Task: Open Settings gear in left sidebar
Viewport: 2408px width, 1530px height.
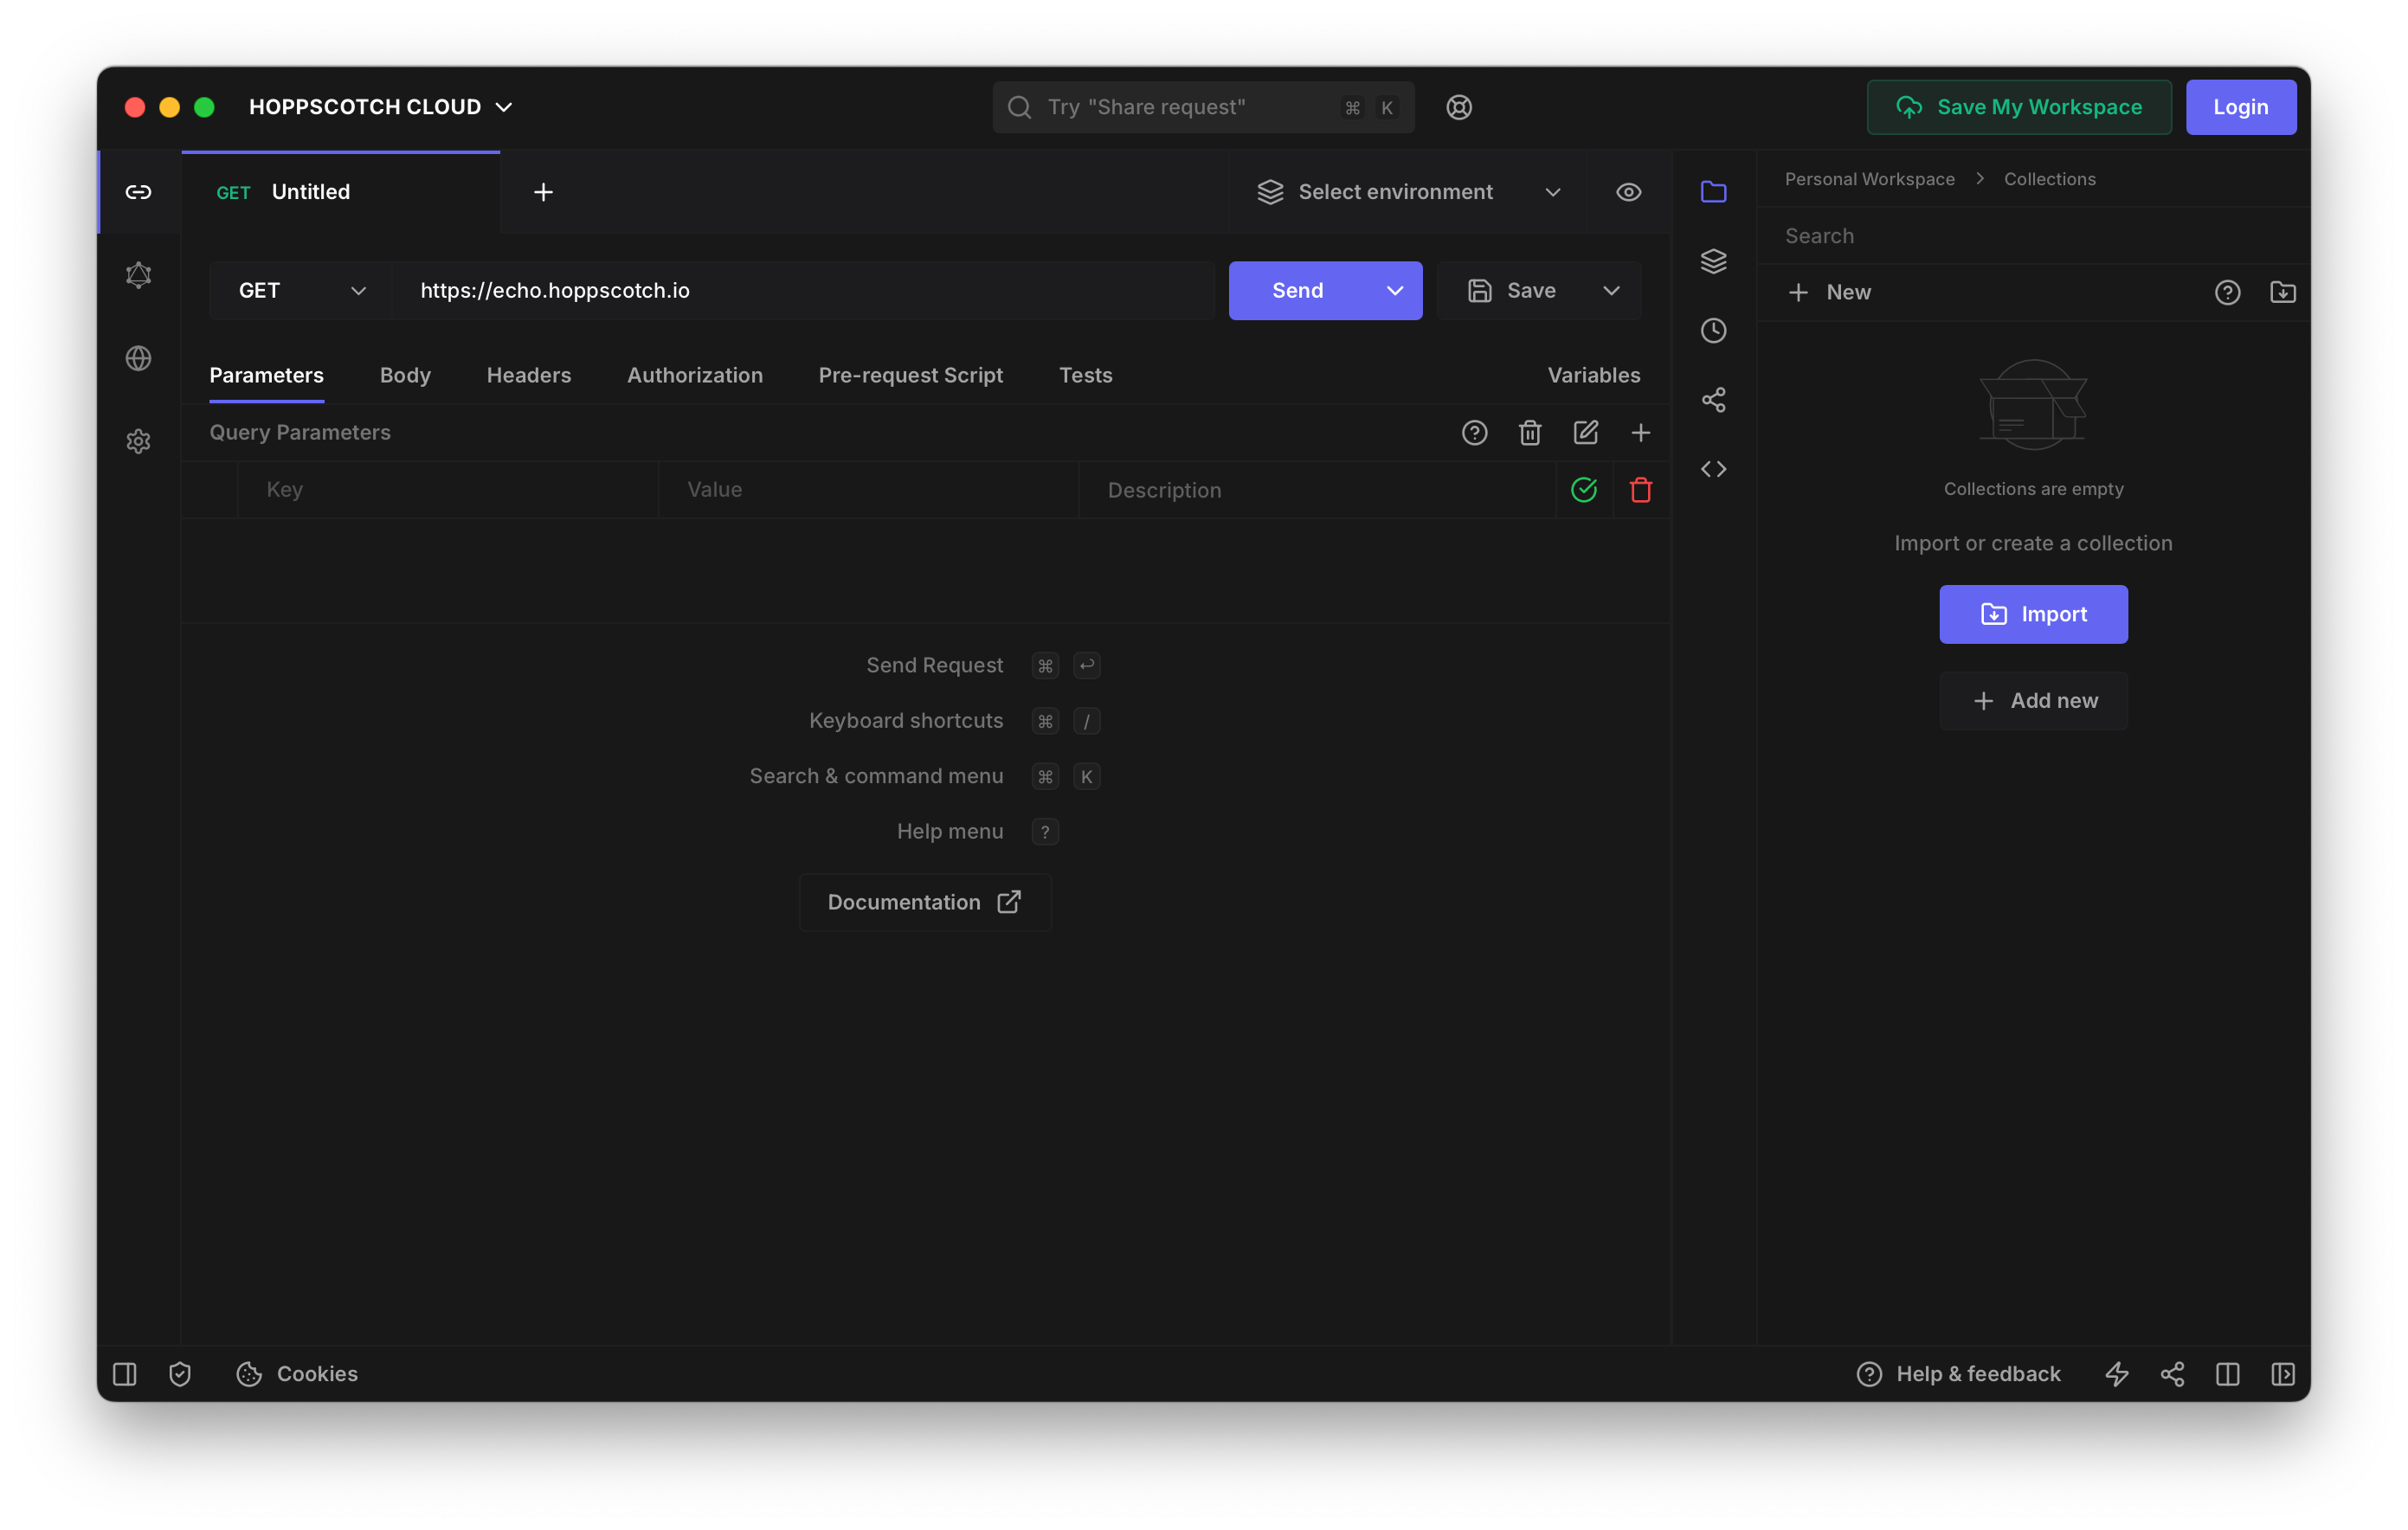Action: pyautogui.click(x=138, y=441)
